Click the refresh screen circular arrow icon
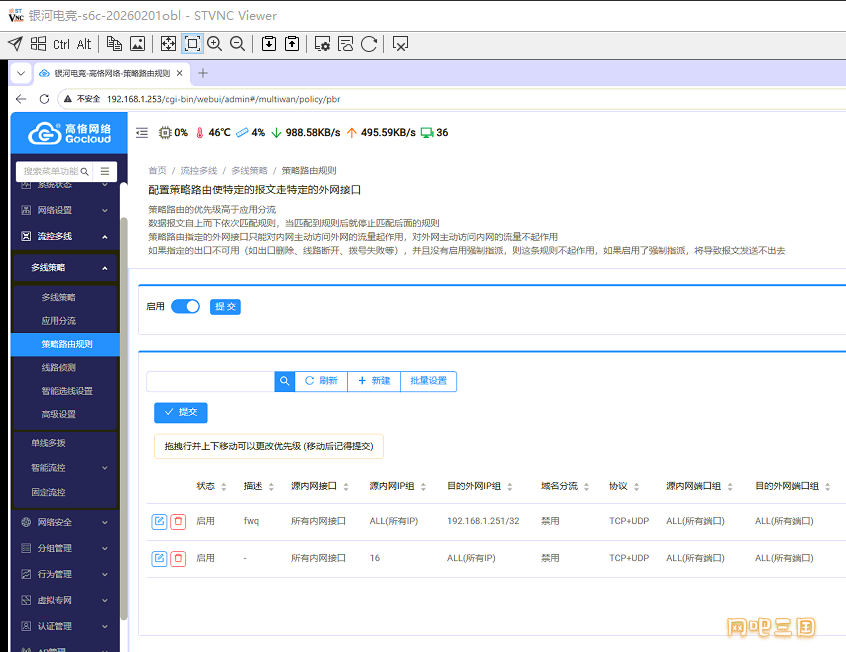The width and height of the screenshot is (846, 652). [369, 44]
